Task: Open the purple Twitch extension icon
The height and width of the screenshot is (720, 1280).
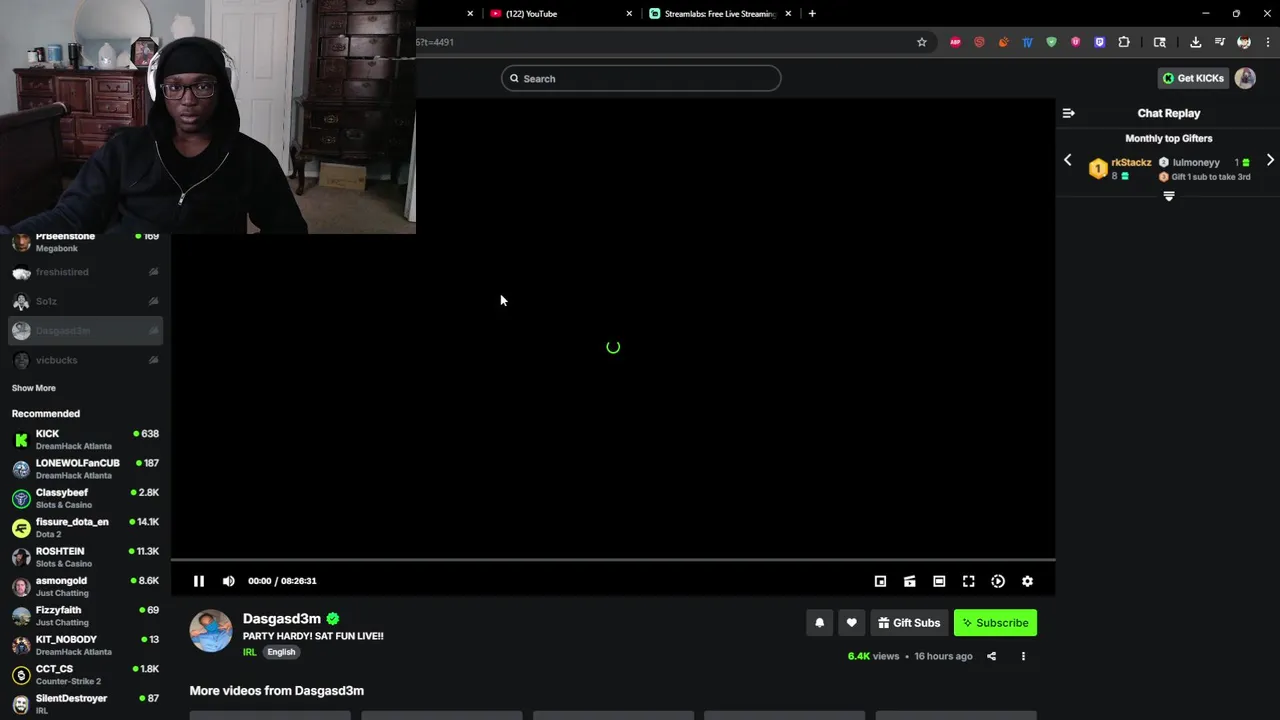Action: pos(1099,42)
